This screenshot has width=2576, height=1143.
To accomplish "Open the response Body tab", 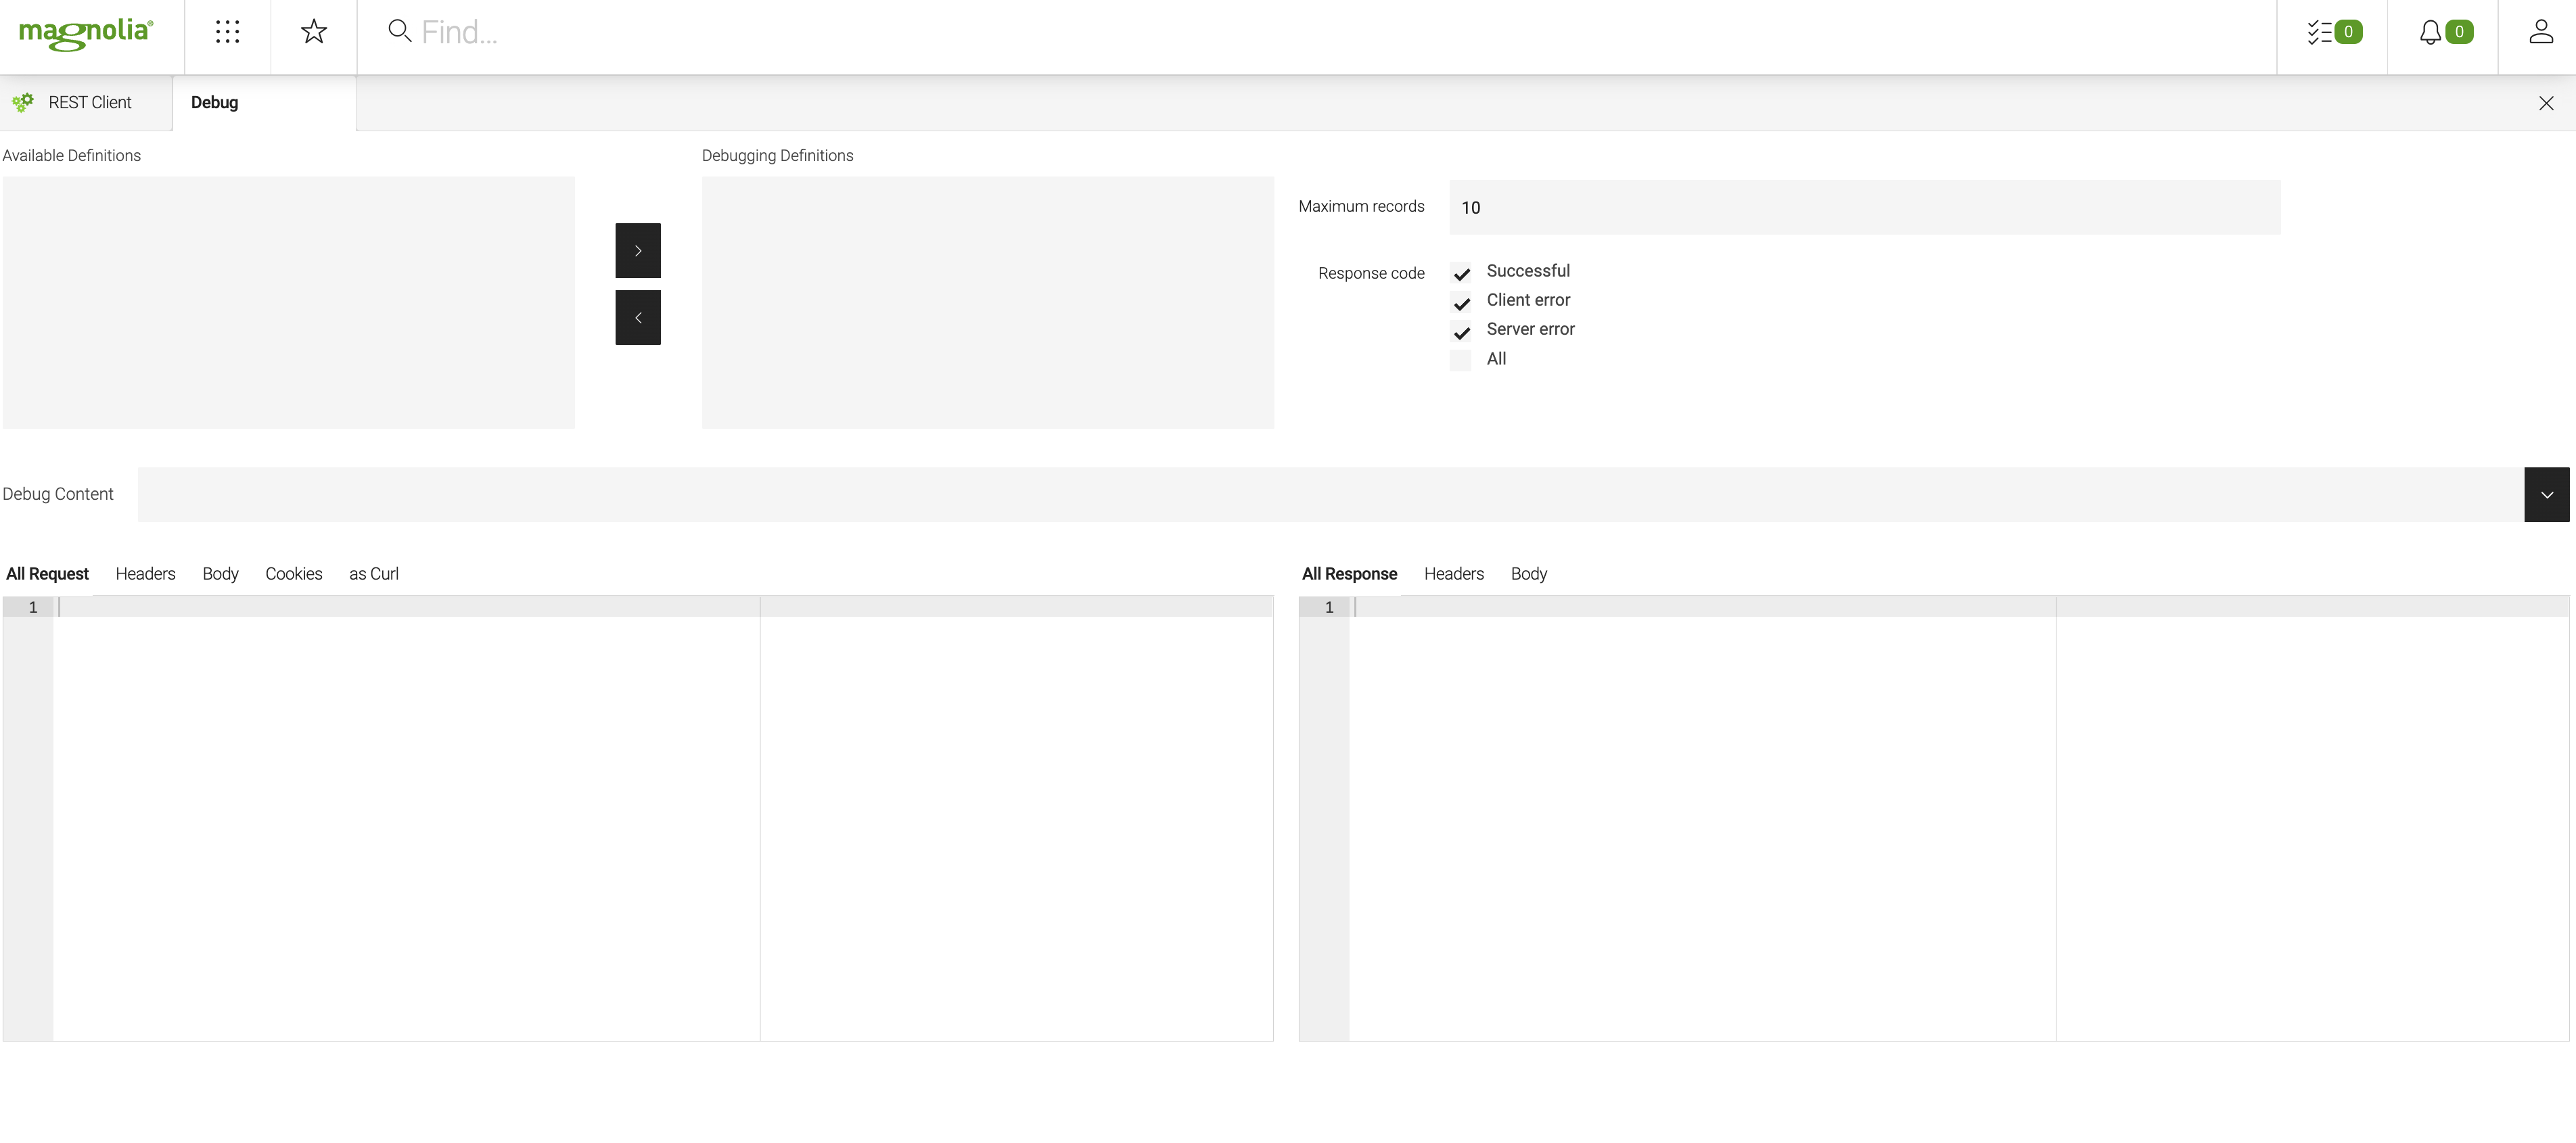I will click(x=1528, y=574).
